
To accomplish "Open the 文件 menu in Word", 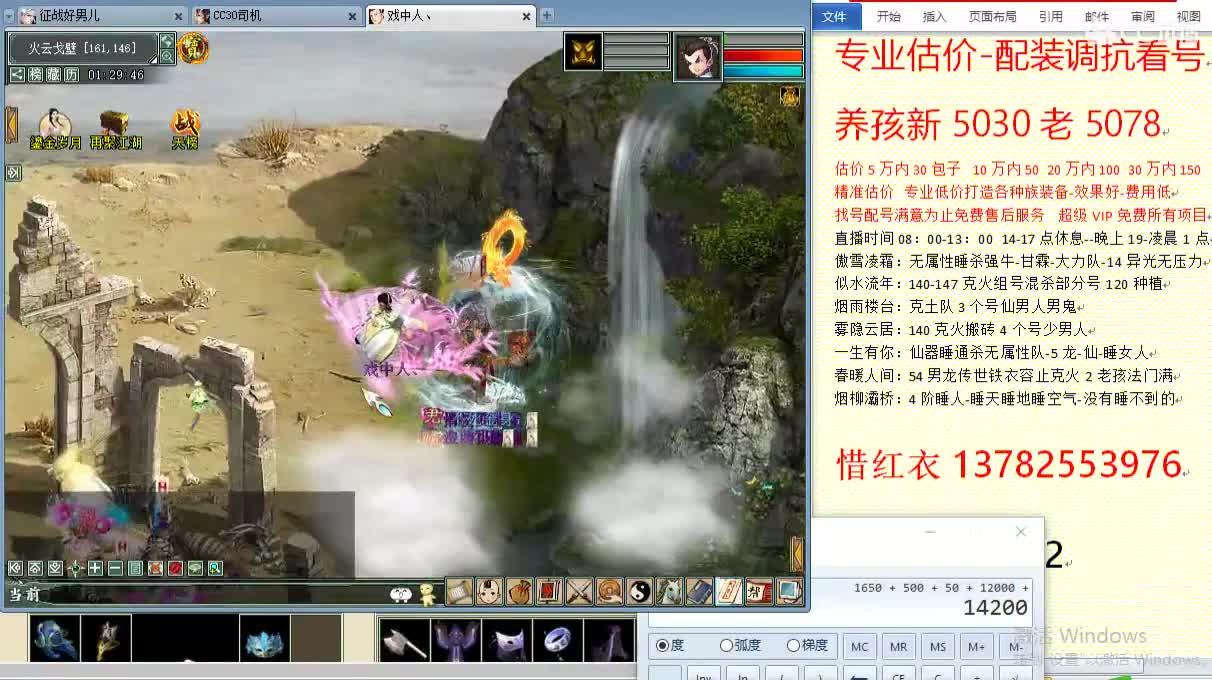I will [x=834, y=17].
